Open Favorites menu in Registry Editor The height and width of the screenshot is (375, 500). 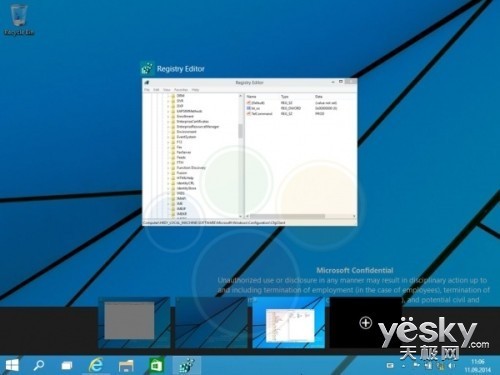(x=181, y=90)
